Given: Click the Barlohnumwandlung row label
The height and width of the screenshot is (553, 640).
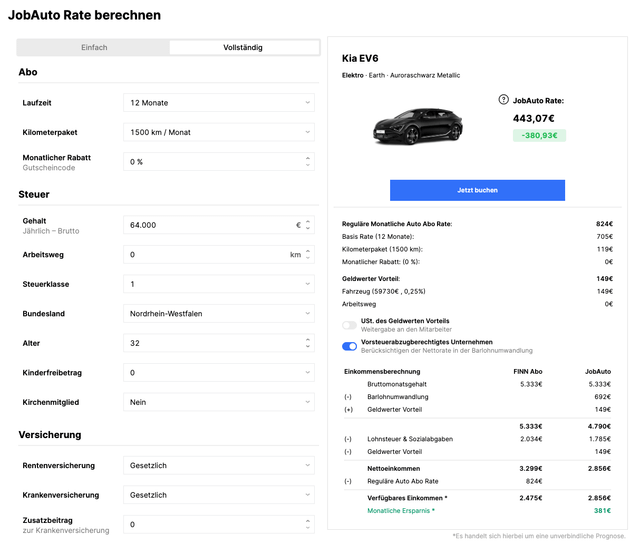Looking at the screenshot, I should tap(398, 397).
